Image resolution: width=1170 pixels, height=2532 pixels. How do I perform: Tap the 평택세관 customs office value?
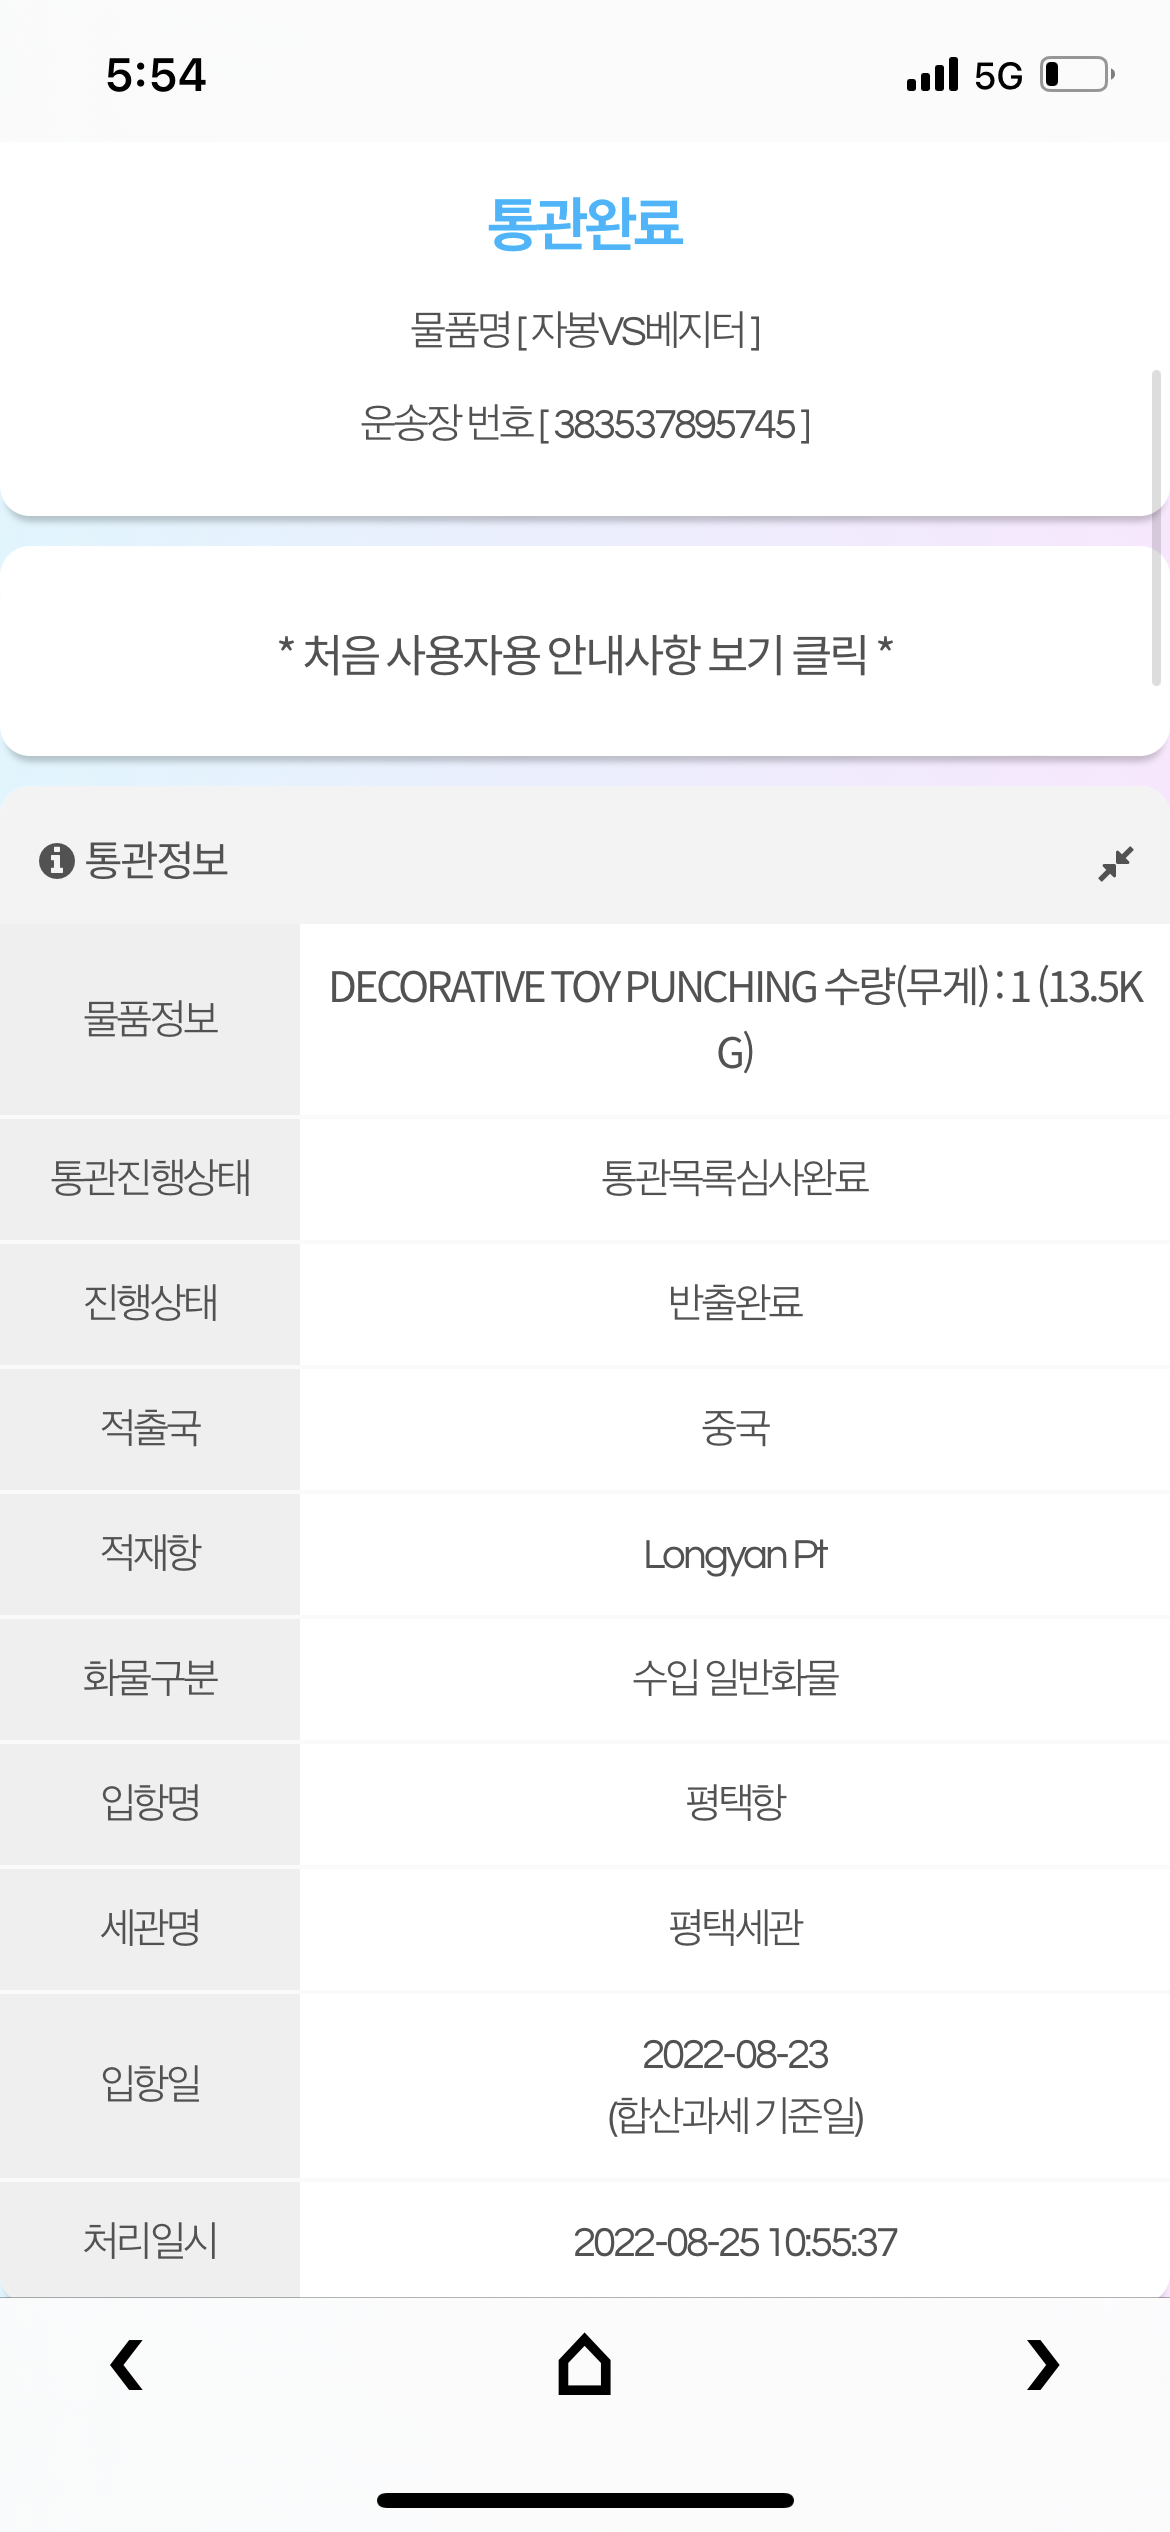click(735, 1928)
